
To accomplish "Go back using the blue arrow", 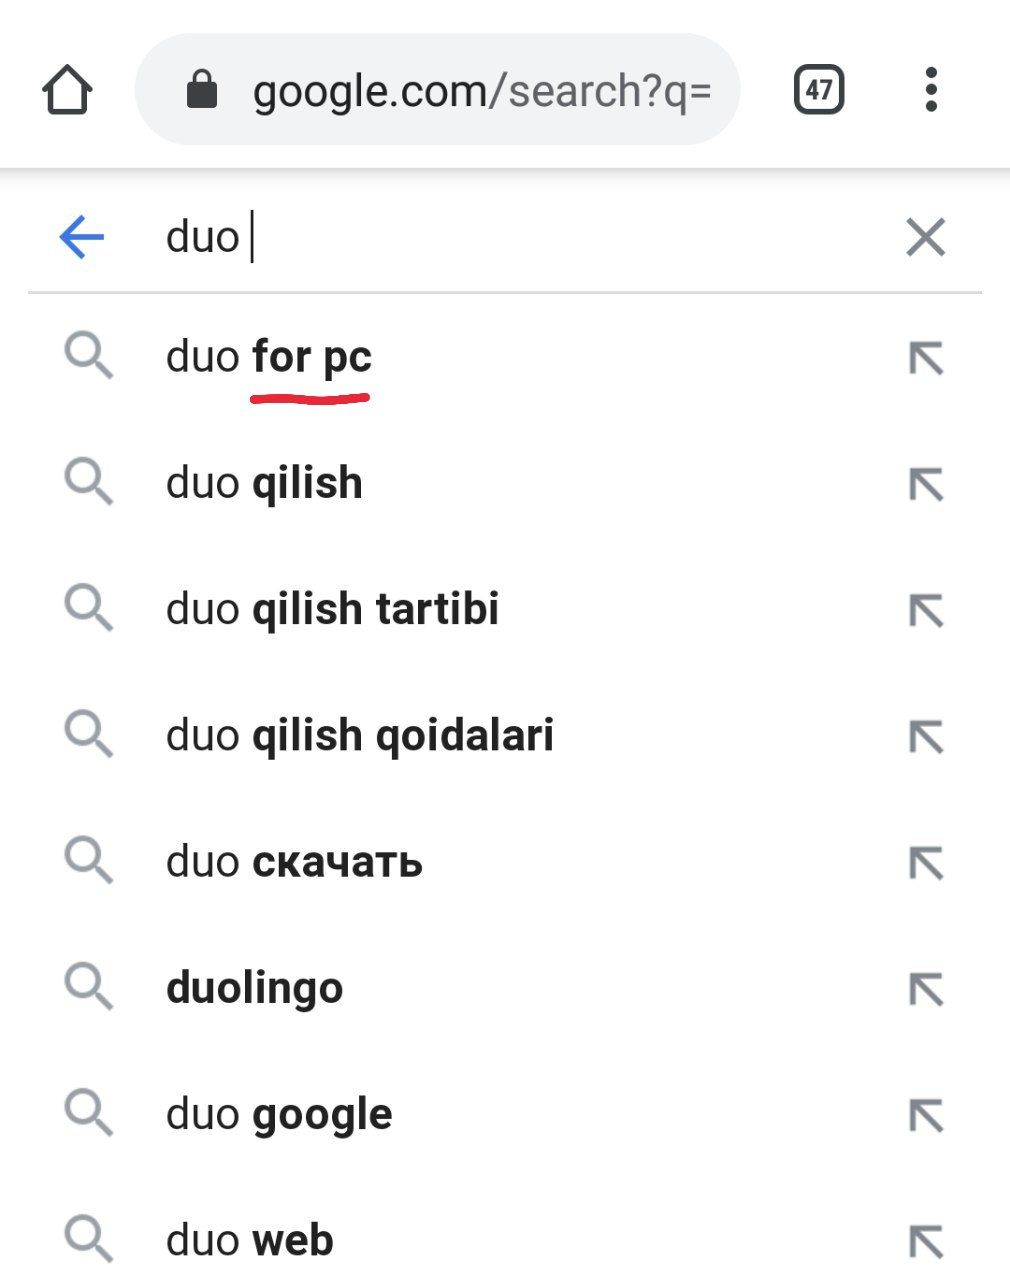I will tap(82, 238).
